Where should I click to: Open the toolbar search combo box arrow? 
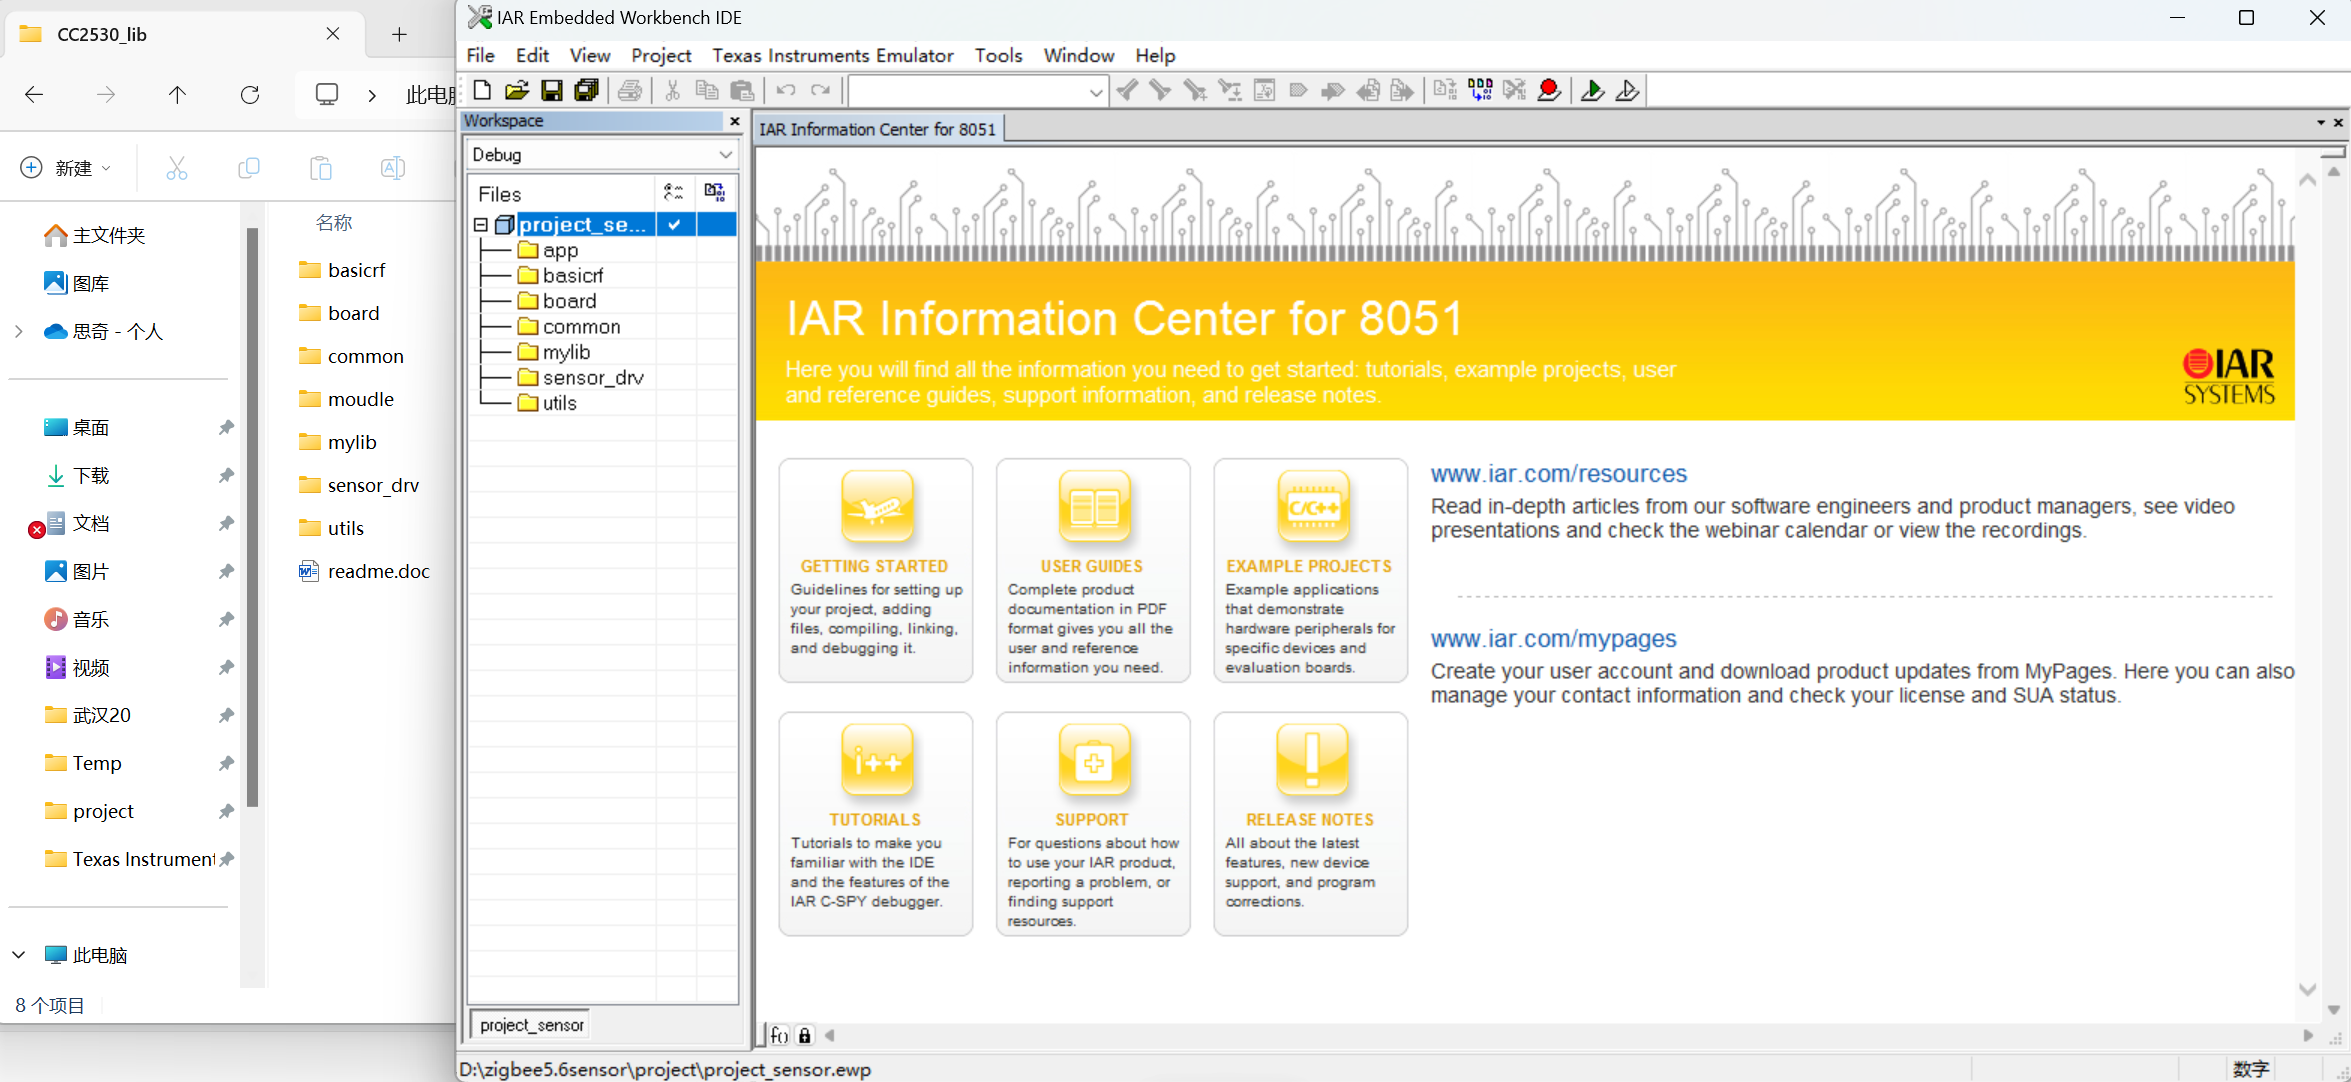pyautogui.click(x=1096, y=92)
